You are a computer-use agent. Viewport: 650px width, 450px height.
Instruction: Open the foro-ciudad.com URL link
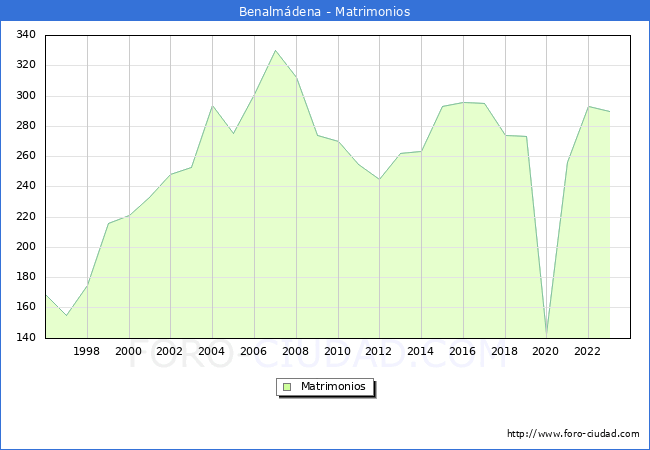click(x=573, y=434)
